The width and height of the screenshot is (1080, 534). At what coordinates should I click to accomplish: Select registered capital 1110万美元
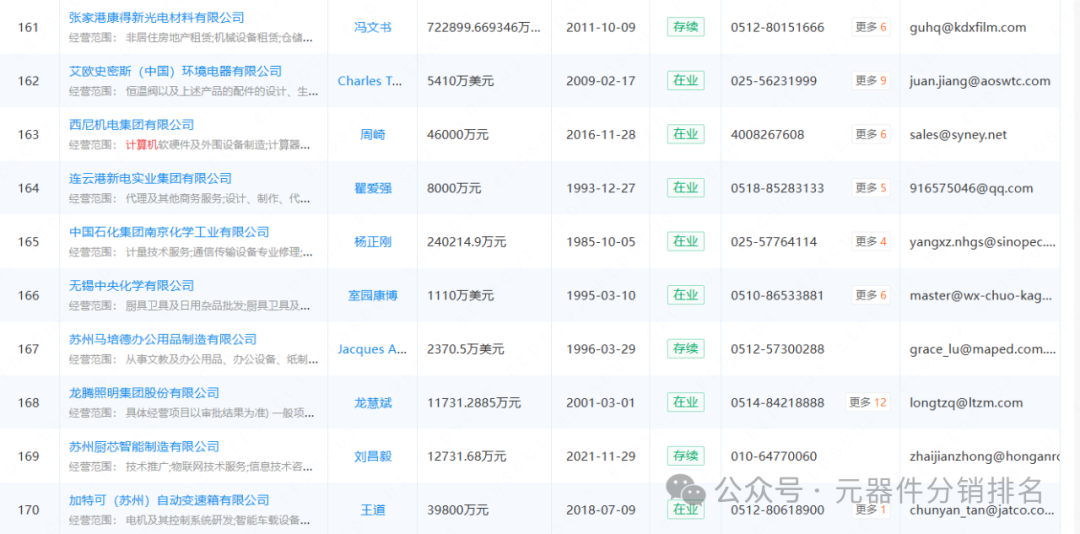(x=460, y=296)
